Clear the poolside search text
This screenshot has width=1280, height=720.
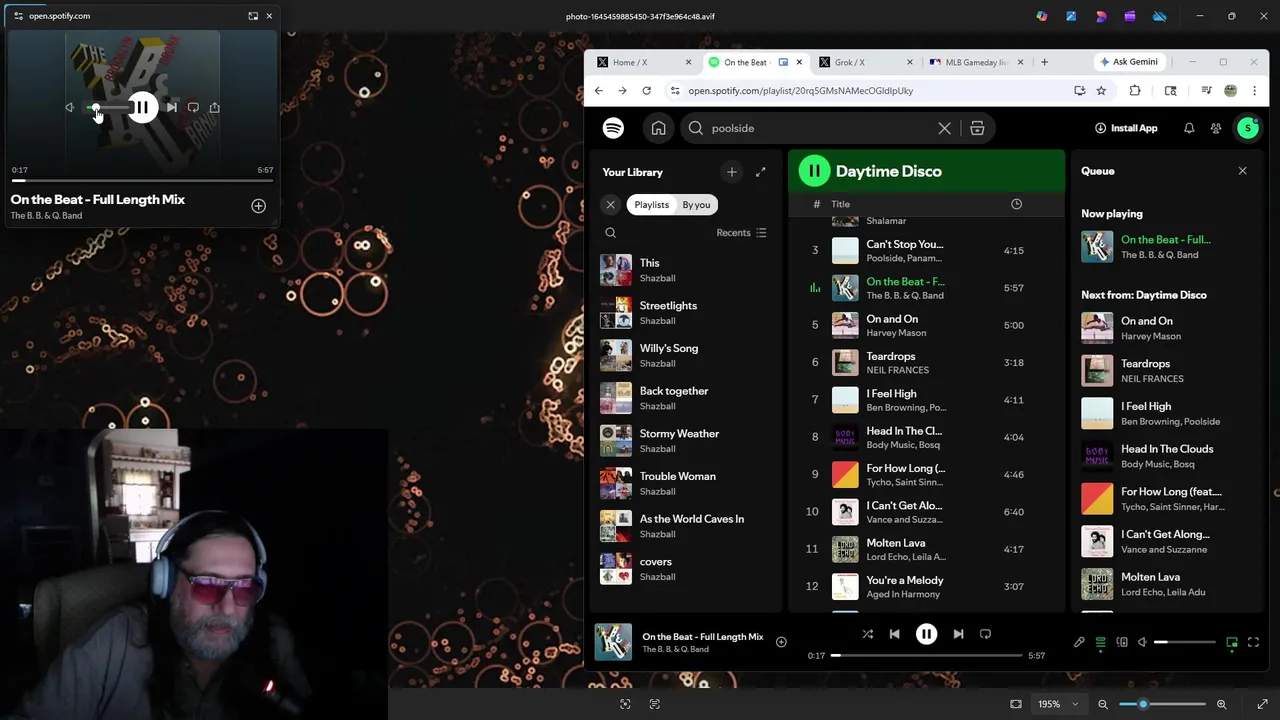(944, 128)
